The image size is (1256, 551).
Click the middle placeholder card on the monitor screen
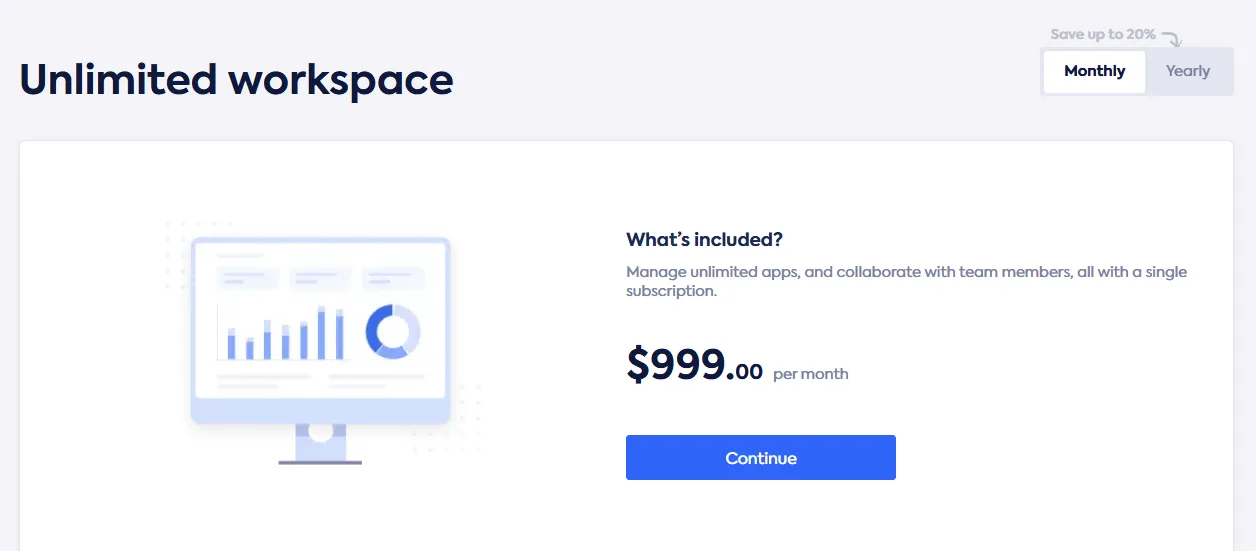pos(320,277)
